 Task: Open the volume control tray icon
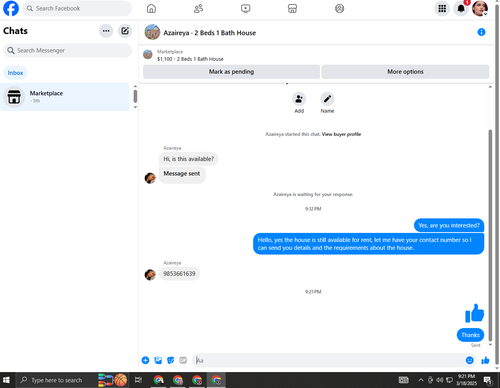coord(440,380)
